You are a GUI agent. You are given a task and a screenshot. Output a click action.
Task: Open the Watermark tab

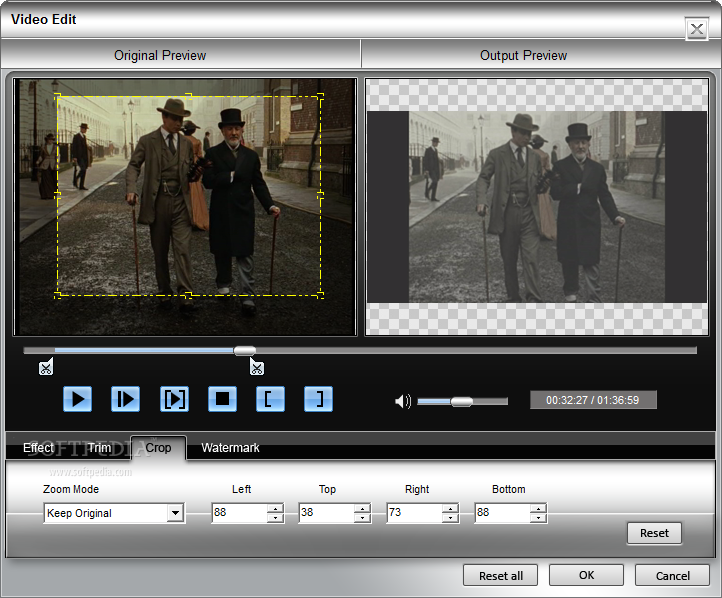coord(230,448)
